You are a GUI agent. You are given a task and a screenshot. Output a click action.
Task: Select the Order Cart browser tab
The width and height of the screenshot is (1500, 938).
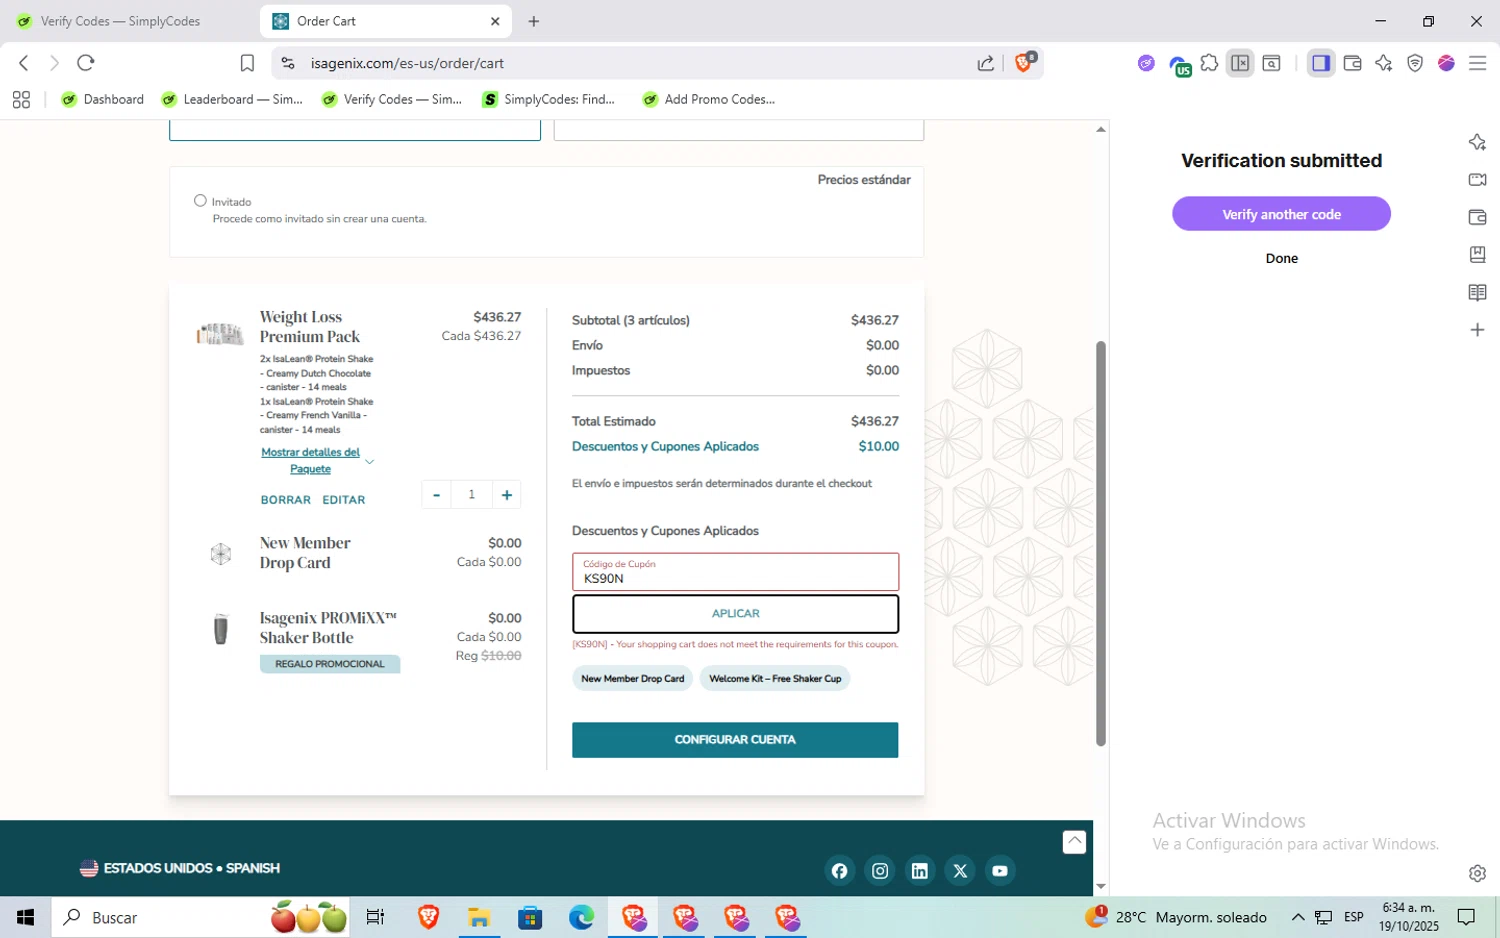click(x=385, y=21)
